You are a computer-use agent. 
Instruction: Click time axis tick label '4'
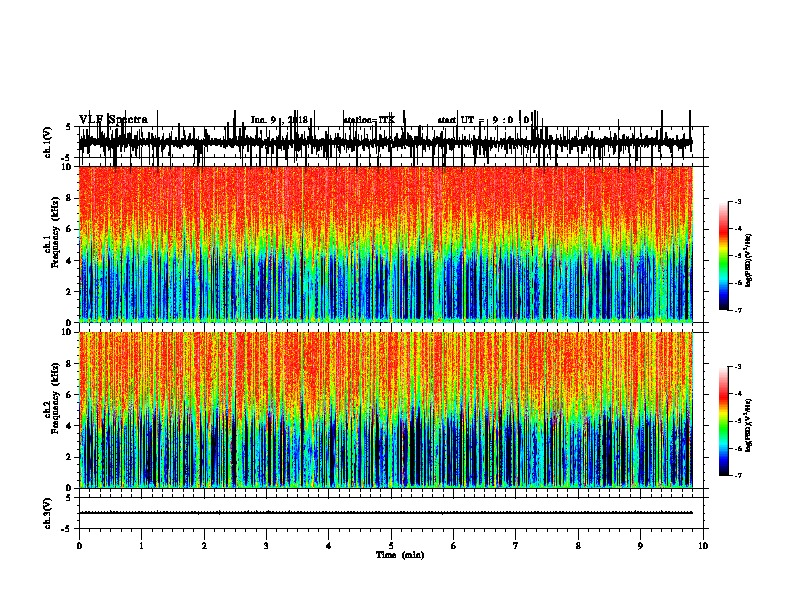coord(329,546)
